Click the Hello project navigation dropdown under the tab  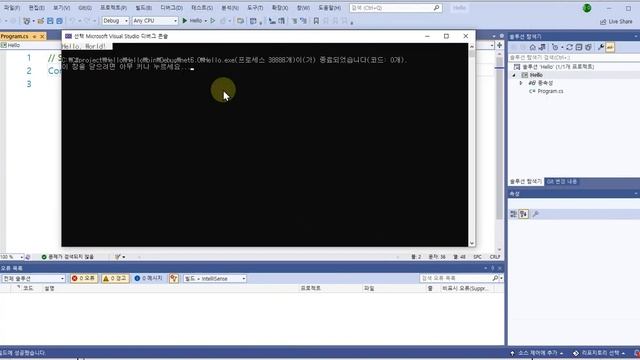[x=31, y=45]
